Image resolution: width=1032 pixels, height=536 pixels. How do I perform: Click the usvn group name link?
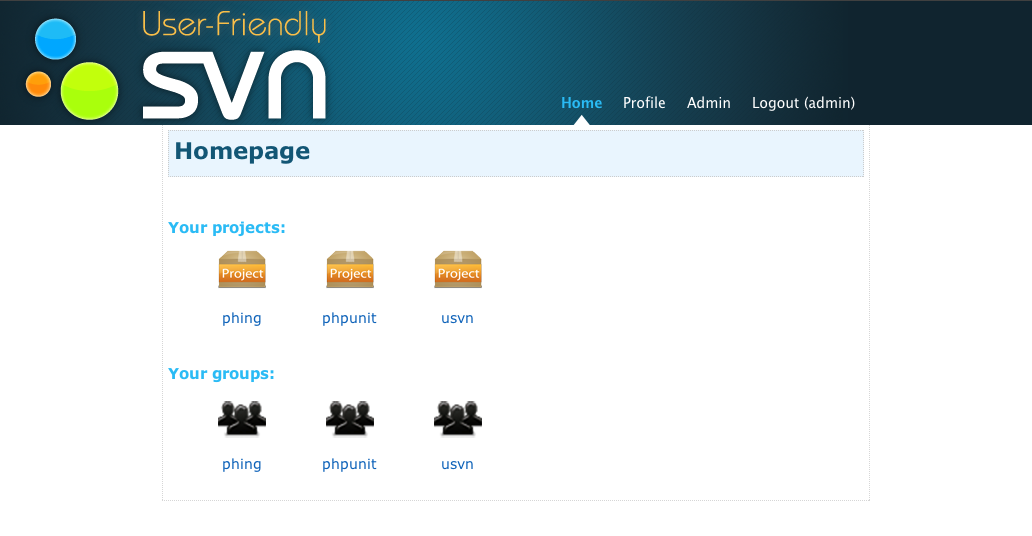[457, 464]
